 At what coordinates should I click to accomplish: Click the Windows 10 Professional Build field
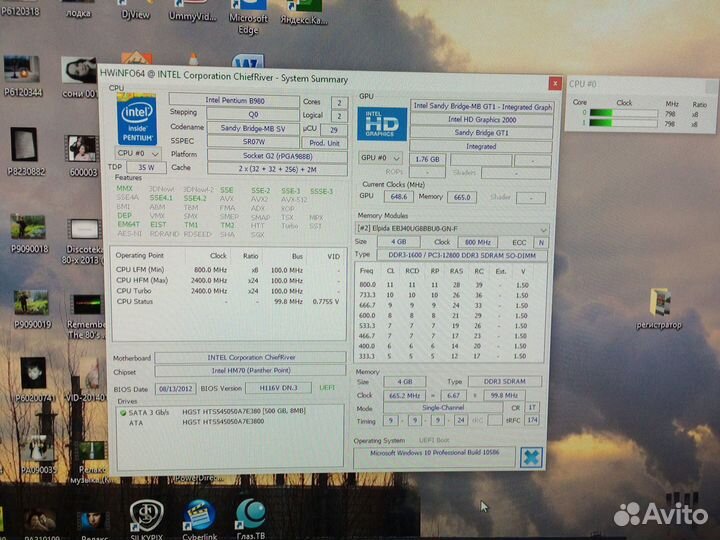coord(434,457)
